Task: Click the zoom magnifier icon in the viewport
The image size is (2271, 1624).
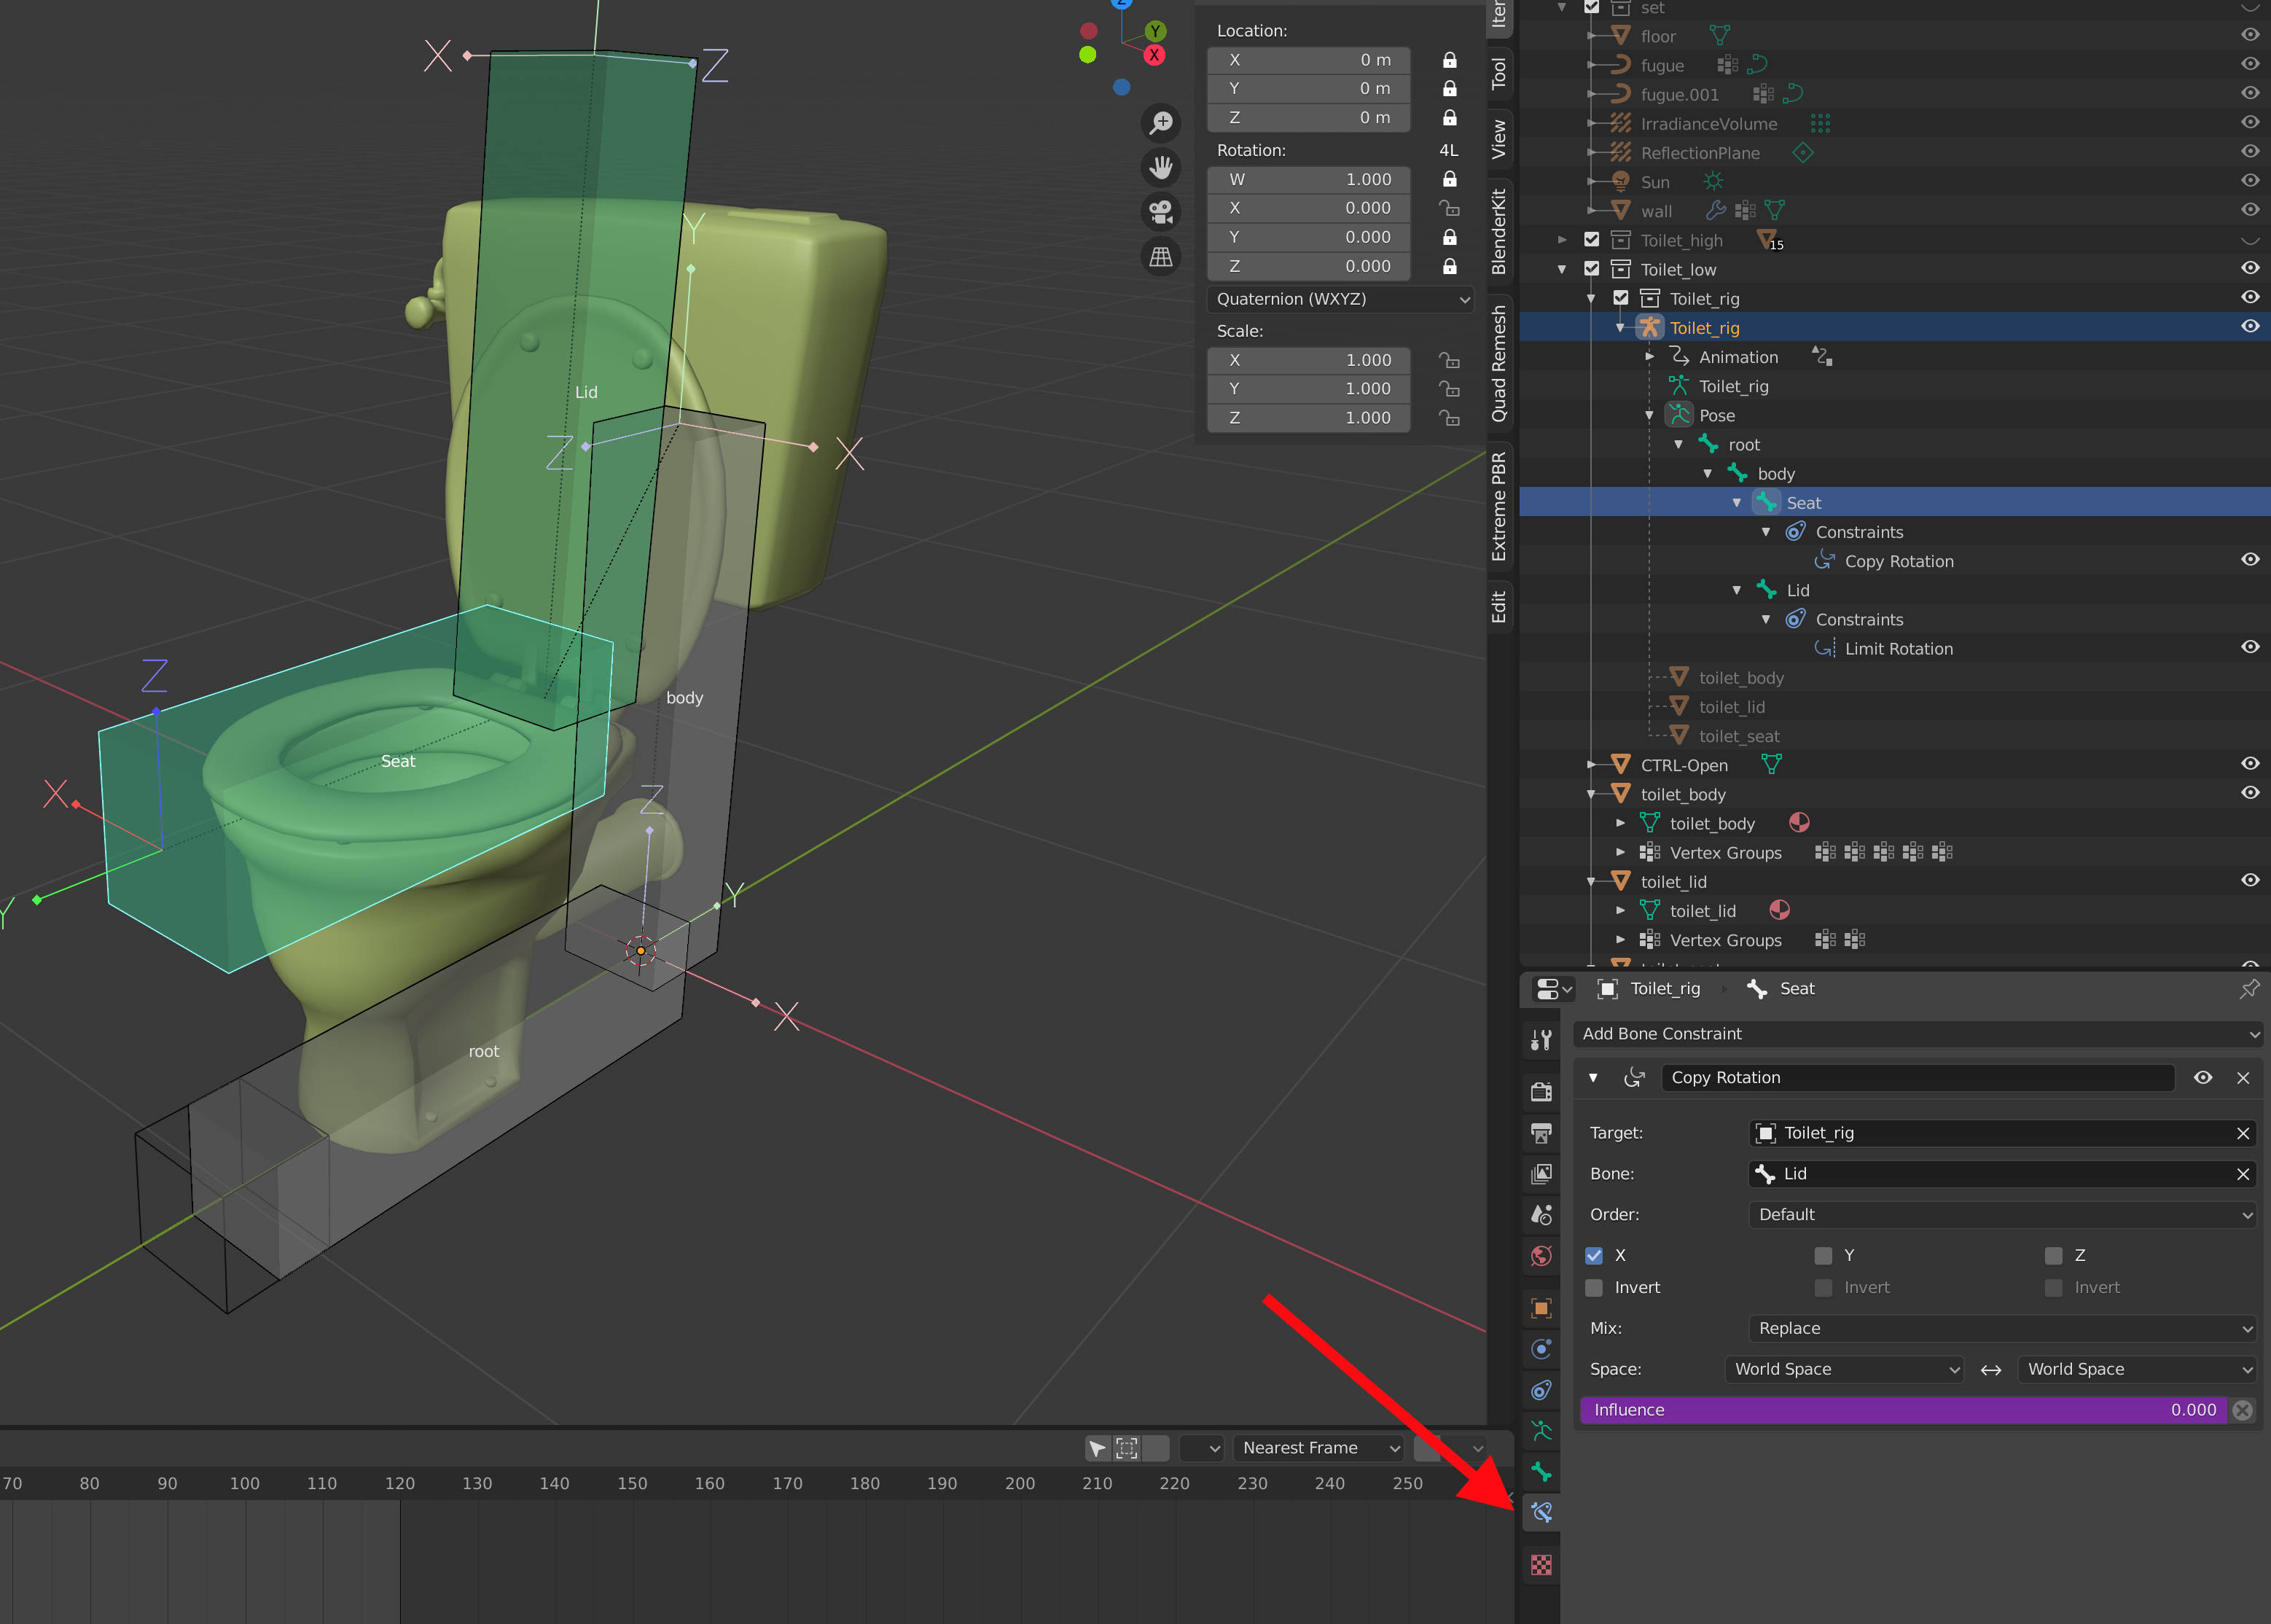Action: point(1162,122)
